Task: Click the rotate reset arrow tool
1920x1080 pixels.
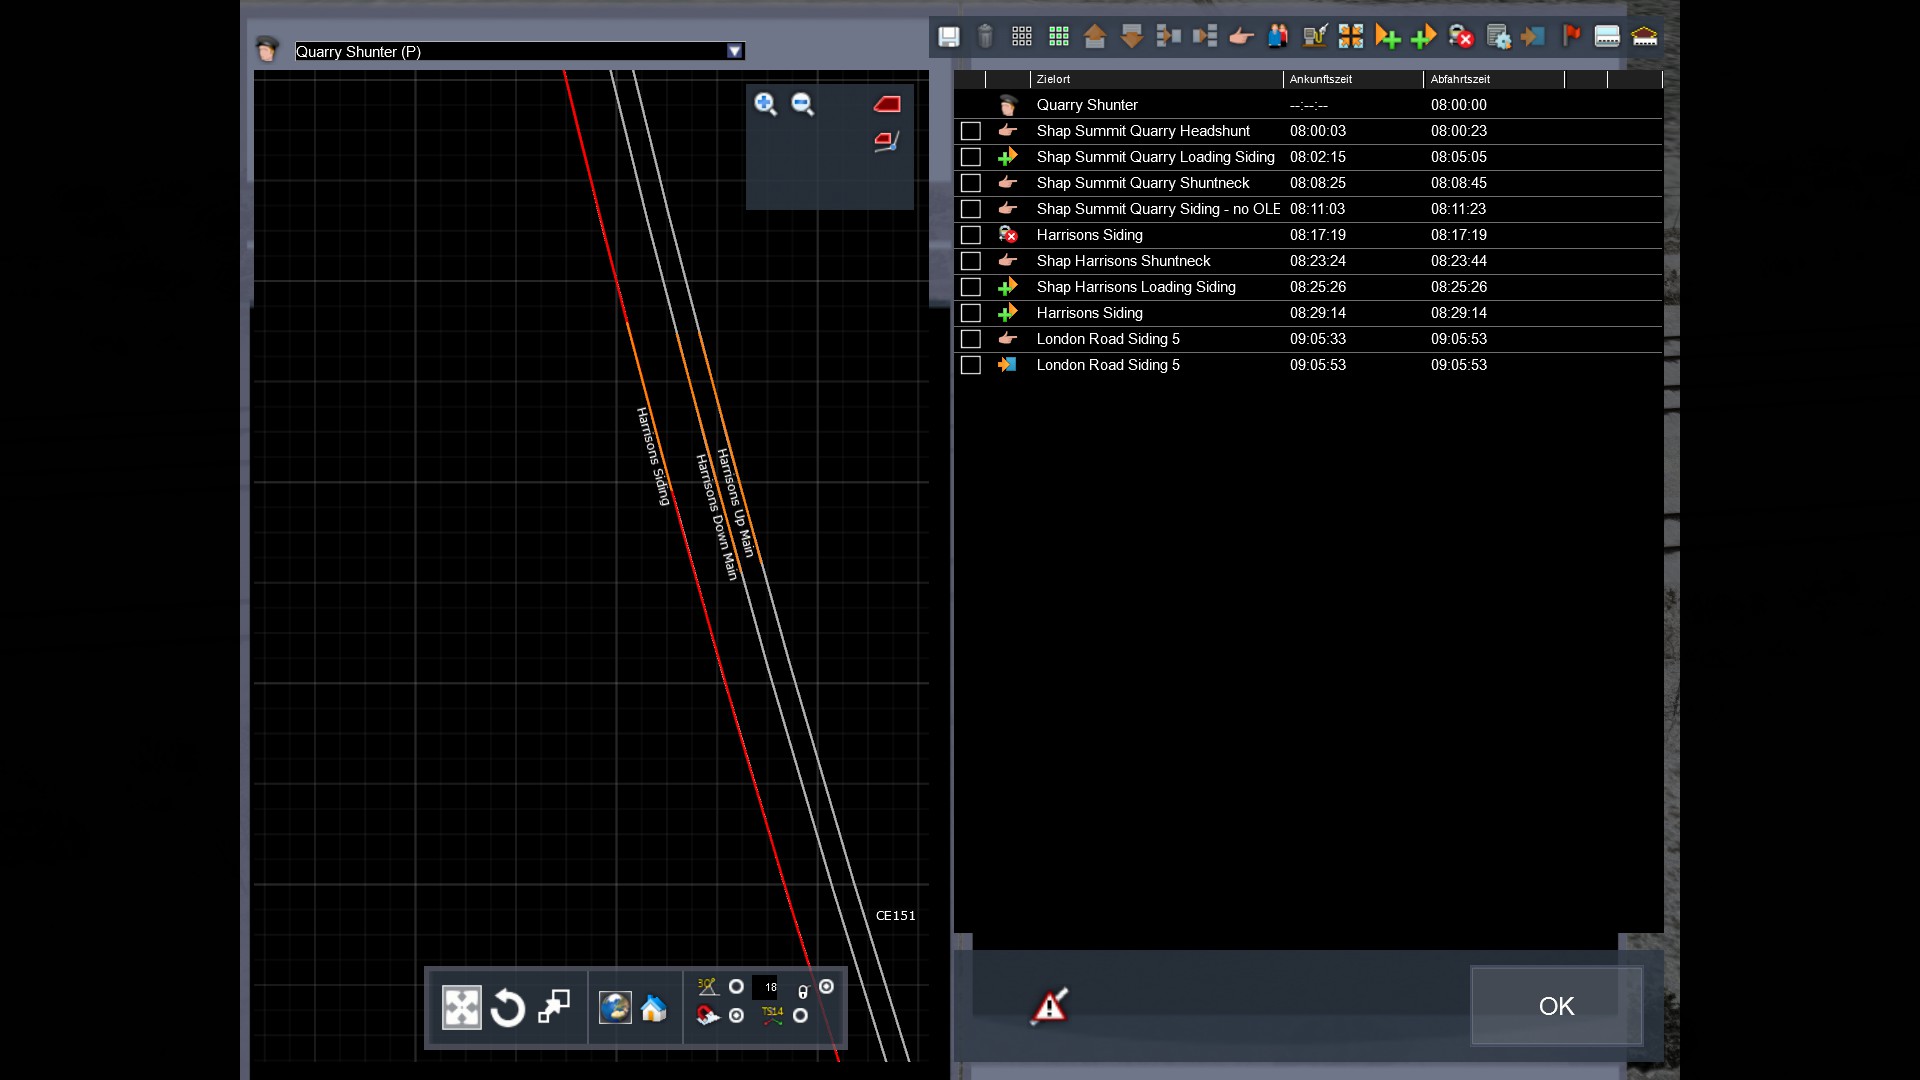Action: click(x=508, y=1008)
